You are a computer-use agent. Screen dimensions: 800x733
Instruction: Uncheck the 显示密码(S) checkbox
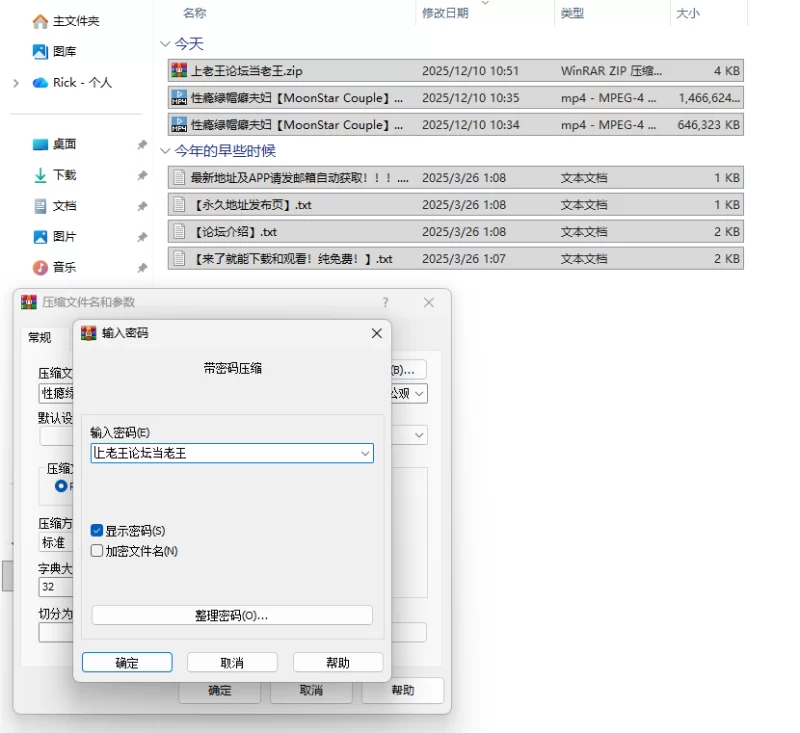point(96,530)
